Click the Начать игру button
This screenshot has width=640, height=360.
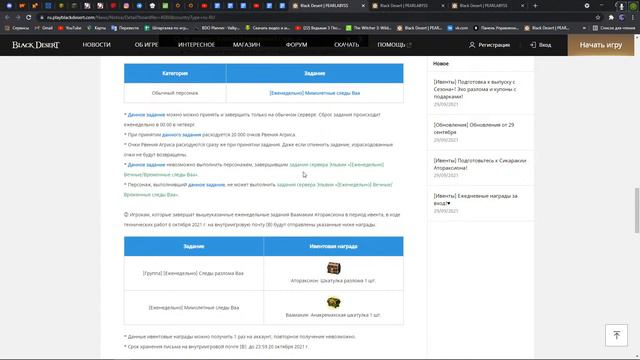tap(601, 45)
